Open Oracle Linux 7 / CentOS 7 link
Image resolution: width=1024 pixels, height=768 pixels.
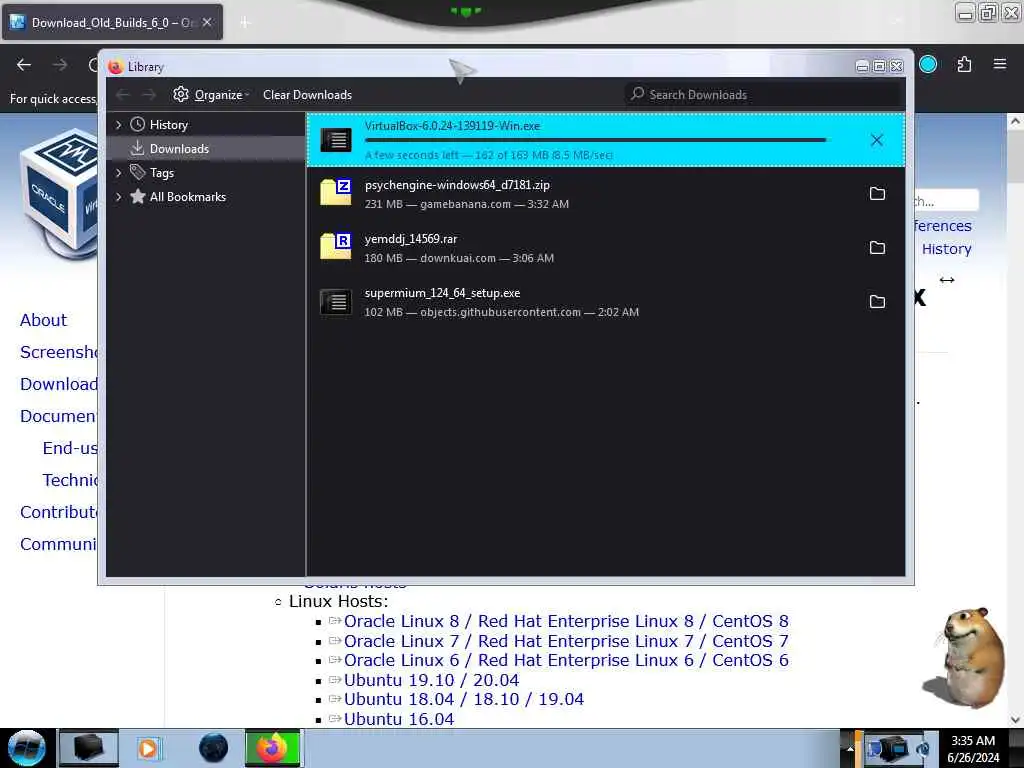tap(566, 641)
